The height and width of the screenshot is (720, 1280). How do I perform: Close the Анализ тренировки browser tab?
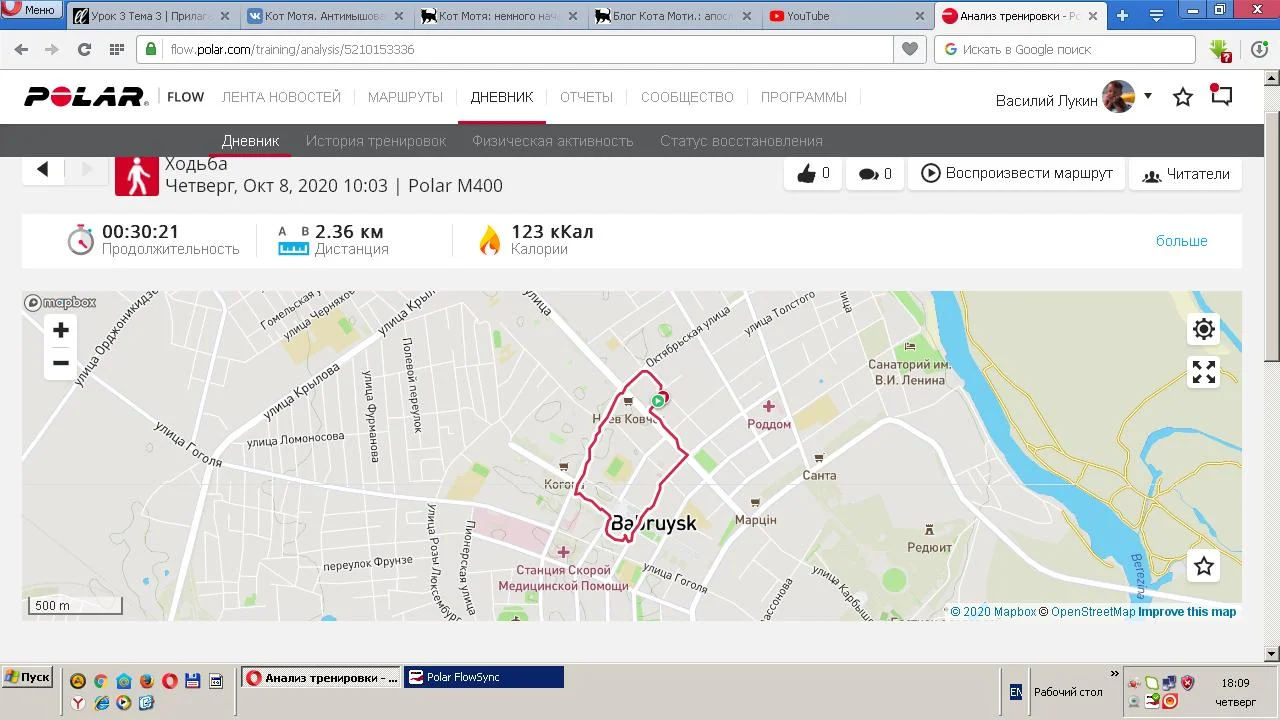pos(1094,16)
